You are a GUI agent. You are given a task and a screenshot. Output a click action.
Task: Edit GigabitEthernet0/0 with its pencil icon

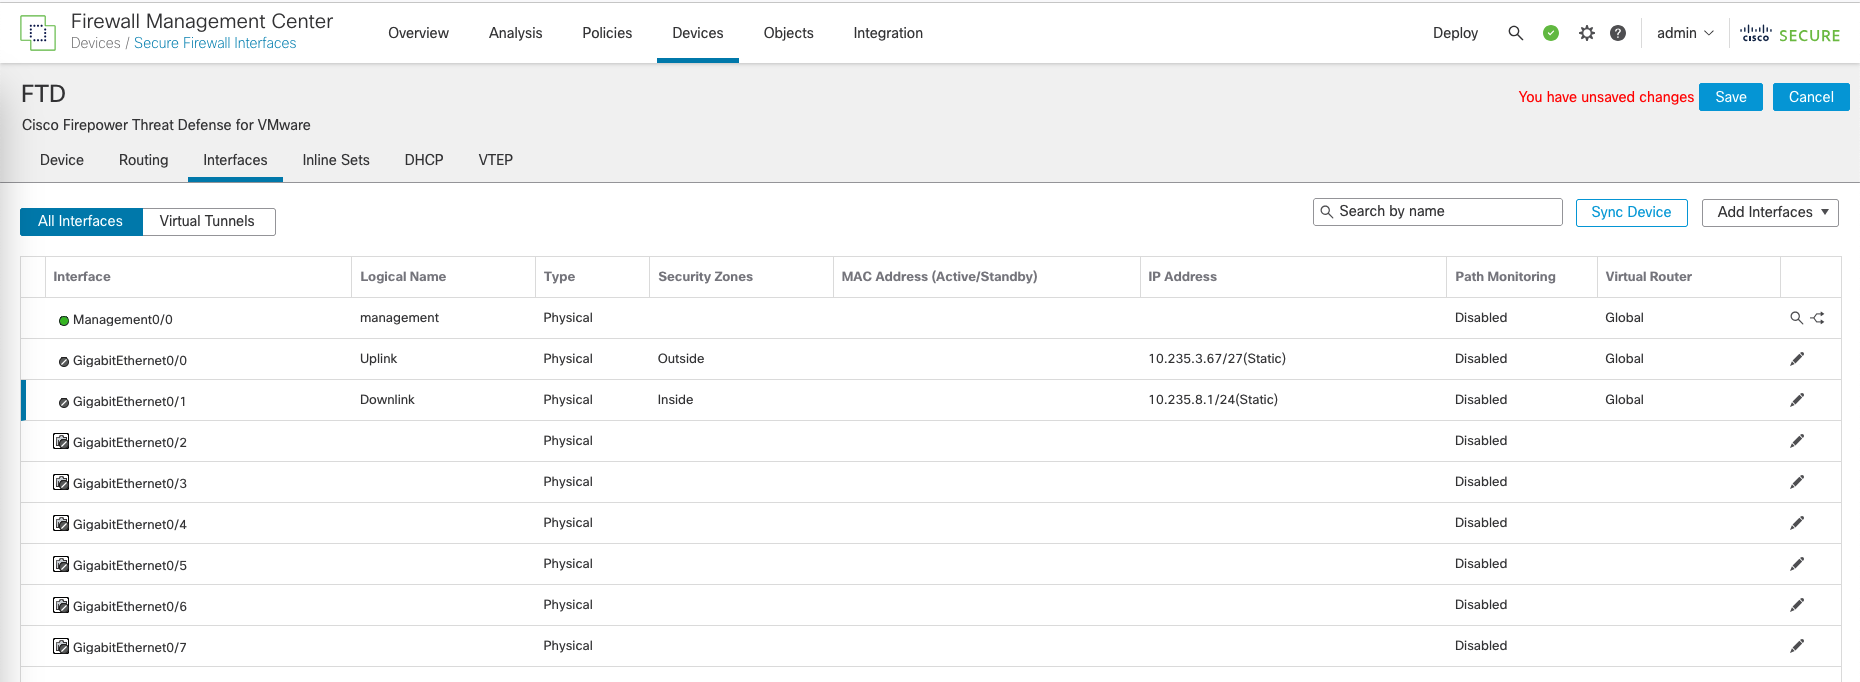click(1797, 359)
